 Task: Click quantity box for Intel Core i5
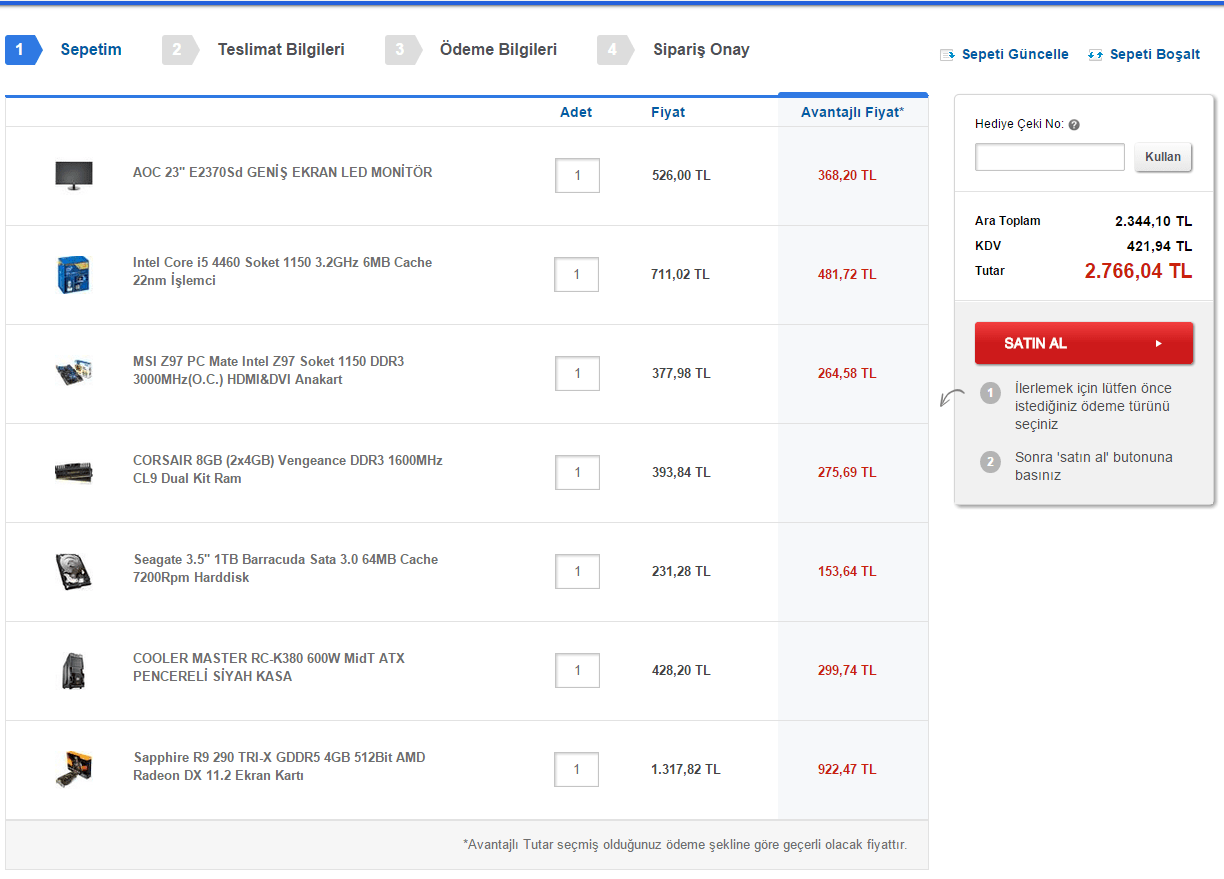pyautogui.click(x=577, y=274)
